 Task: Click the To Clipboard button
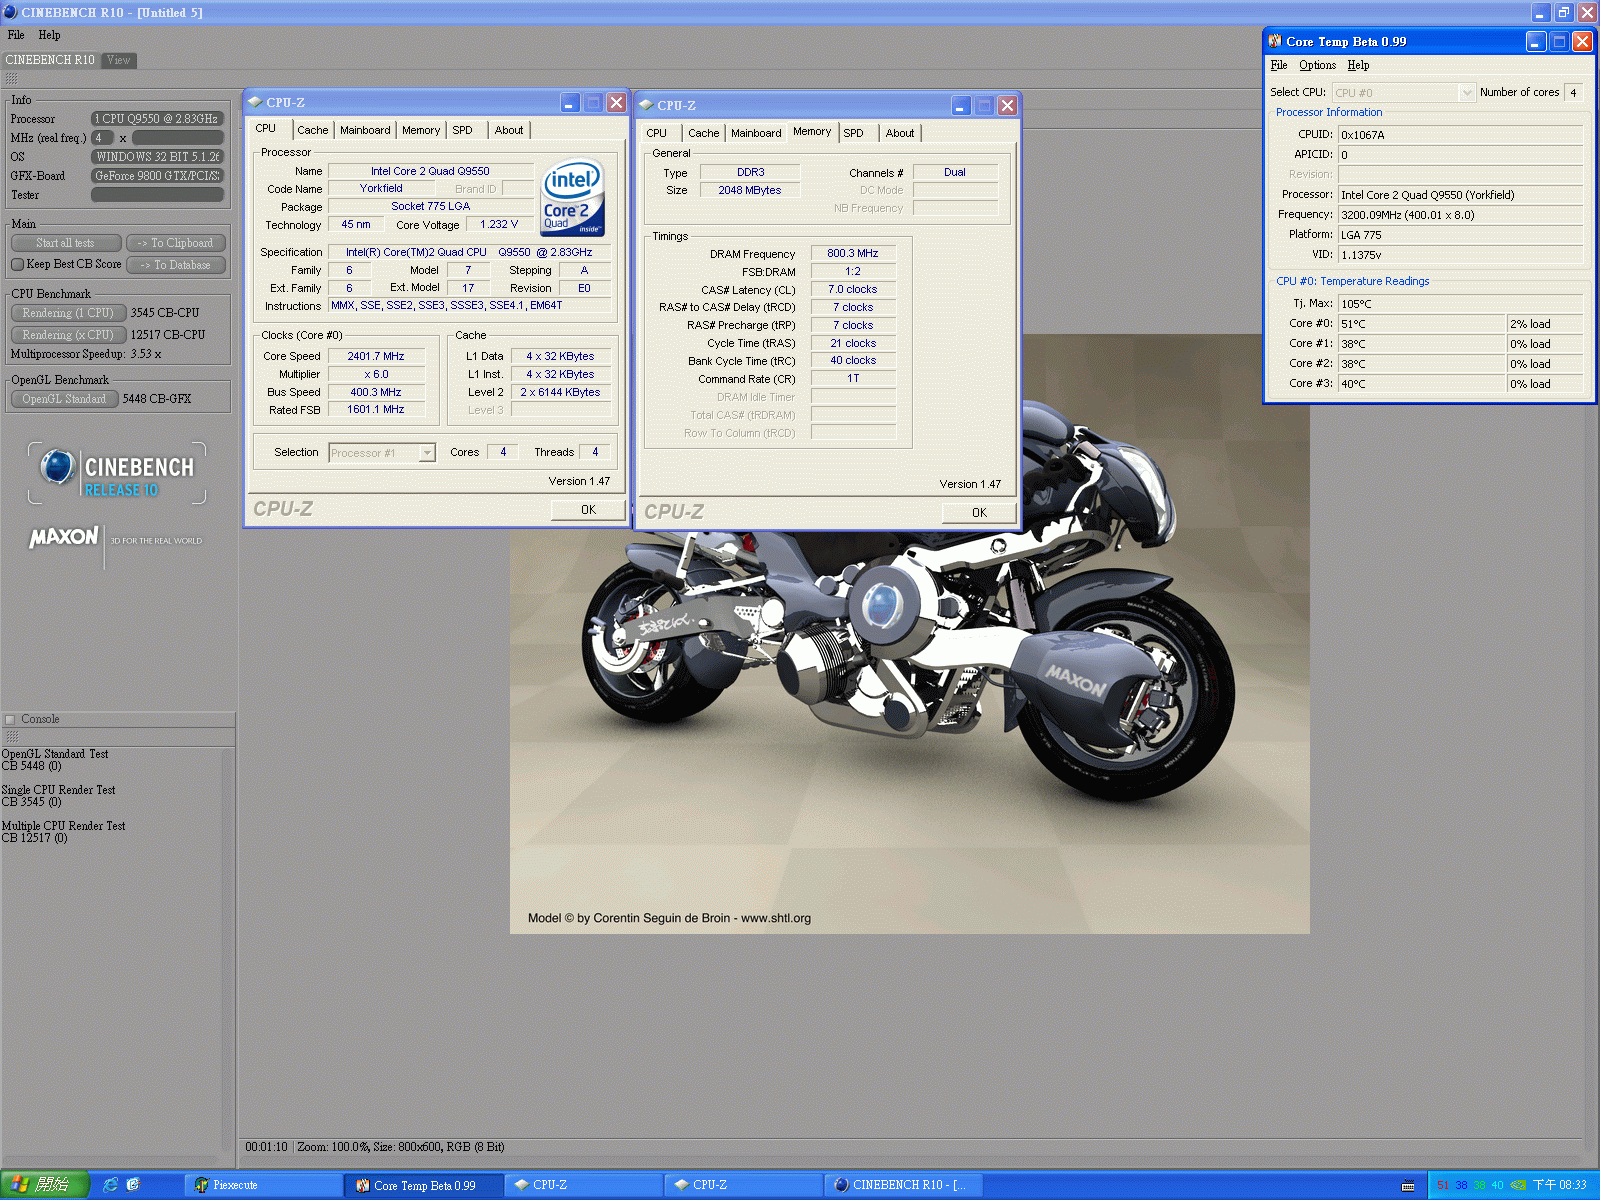[176, 243]
